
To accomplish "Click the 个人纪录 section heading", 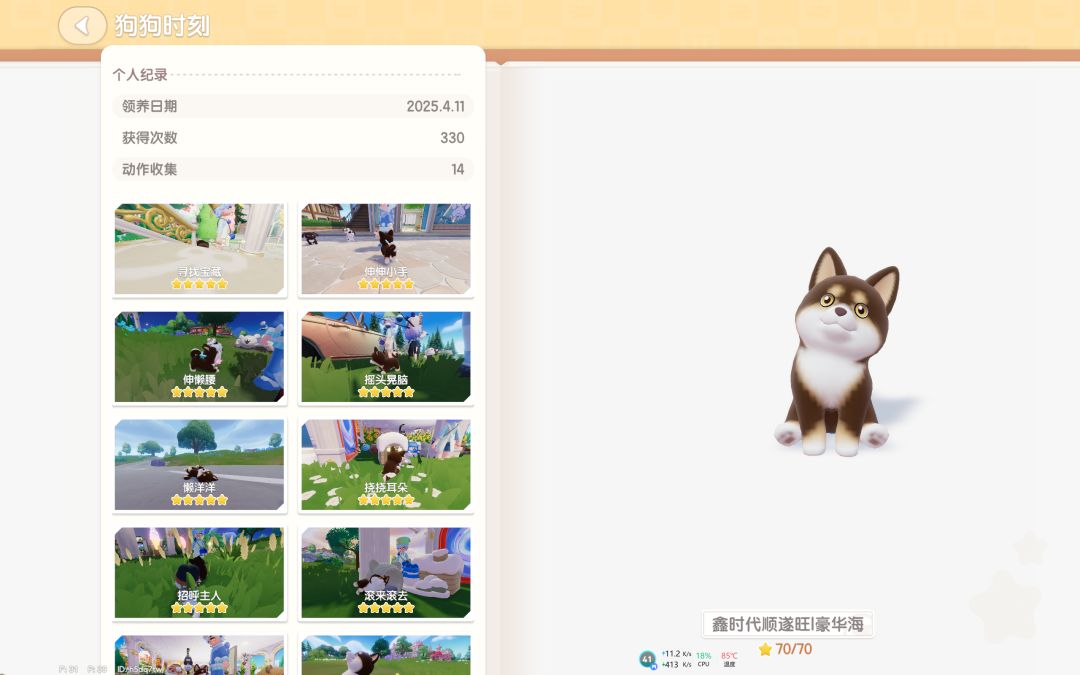I will (x=140, y=74).
